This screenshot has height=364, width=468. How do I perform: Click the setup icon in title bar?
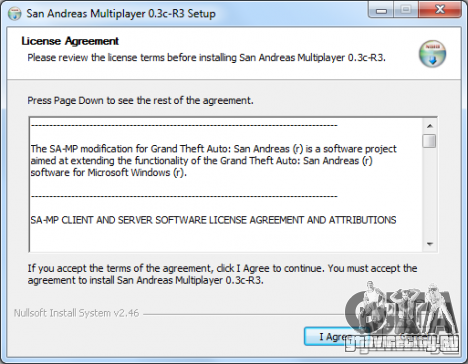(x=14, y=14)
